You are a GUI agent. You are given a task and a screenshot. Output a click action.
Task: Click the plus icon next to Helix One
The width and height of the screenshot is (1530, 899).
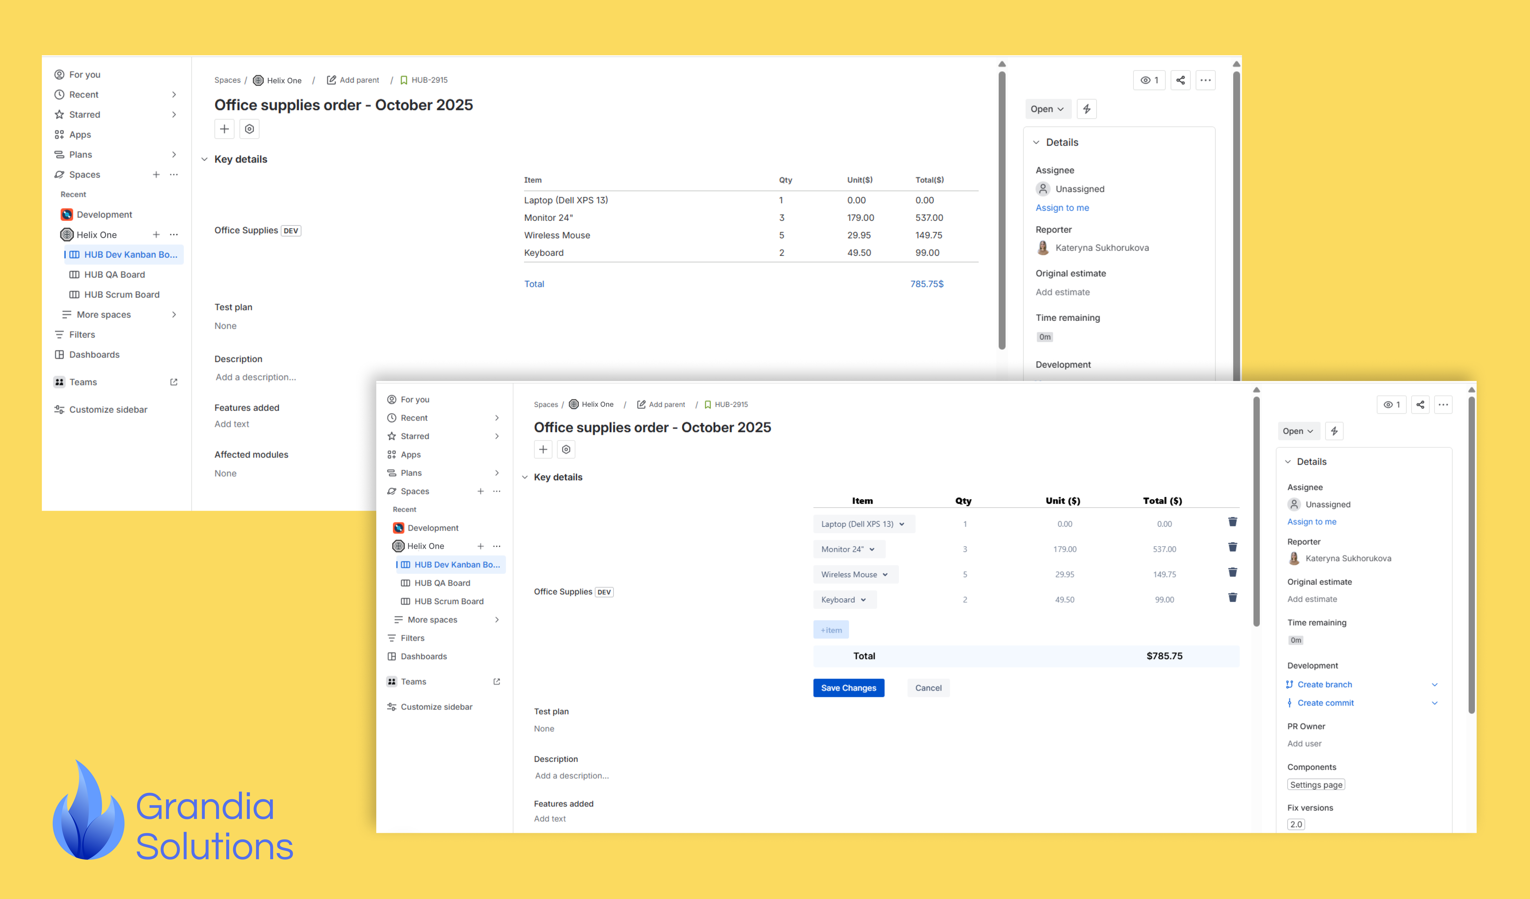coord(480,545)
